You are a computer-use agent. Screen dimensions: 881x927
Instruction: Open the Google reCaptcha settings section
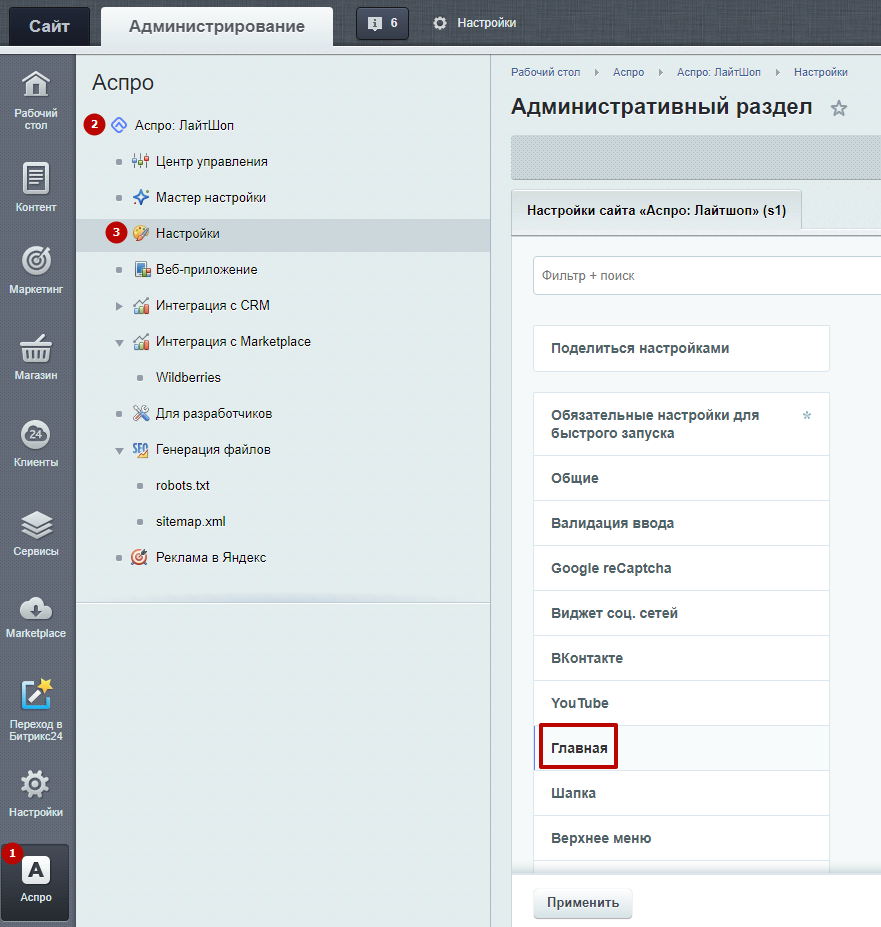click(681, 568)
